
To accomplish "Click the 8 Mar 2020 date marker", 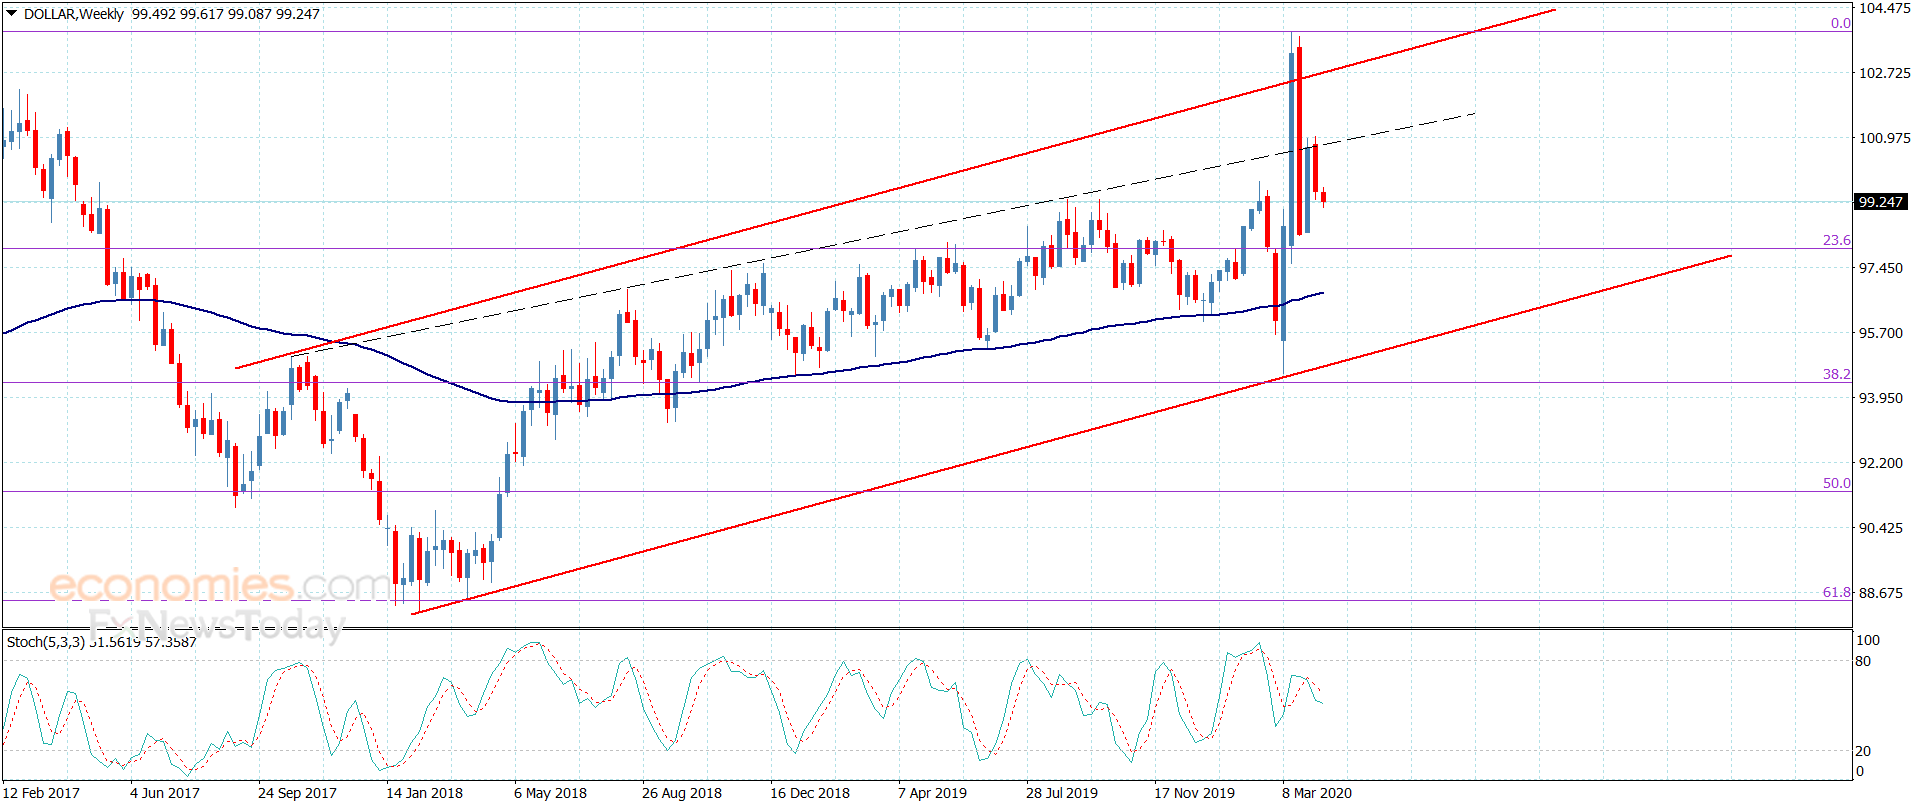I will click(x=1316, y=793).
